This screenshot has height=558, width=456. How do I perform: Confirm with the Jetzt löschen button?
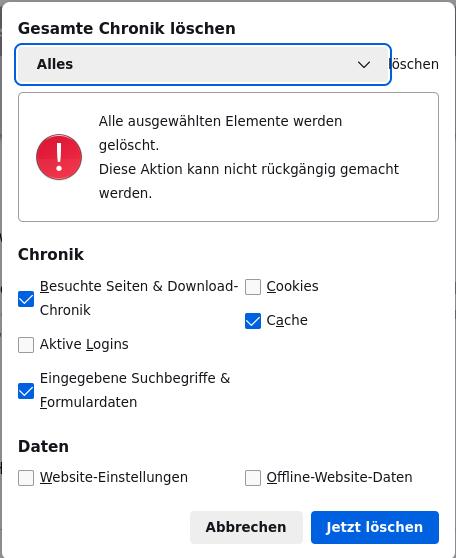[375, 527]
